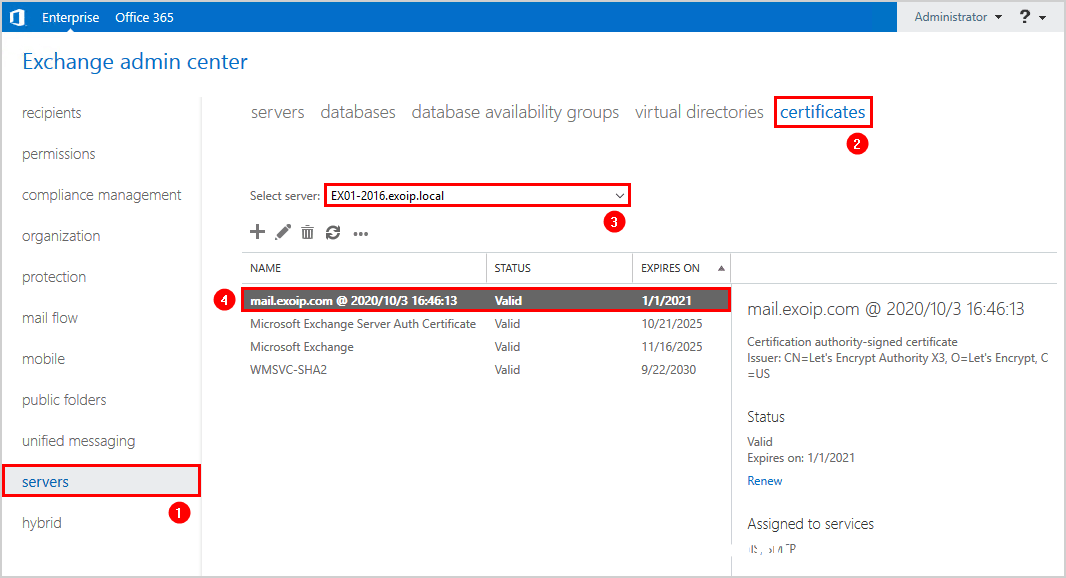
Task: Select servers in the sidebar
Action: point(101,481)
